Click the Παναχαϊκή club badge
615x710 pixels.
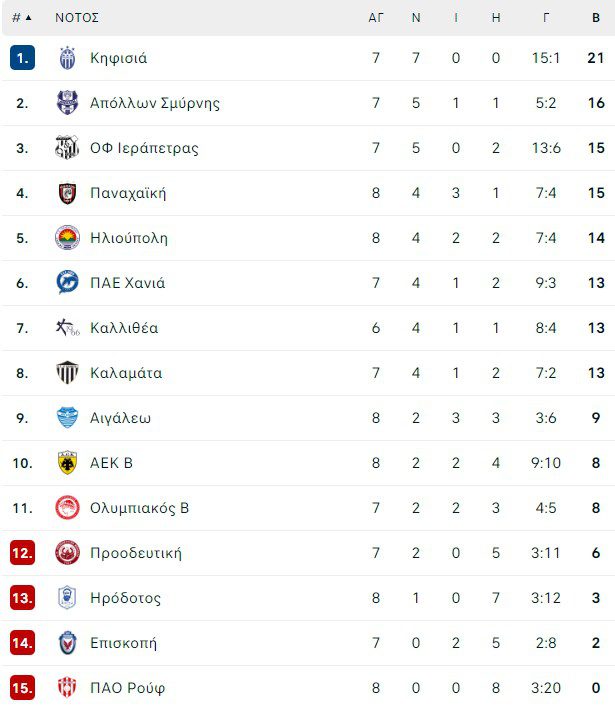click(67, 193)
